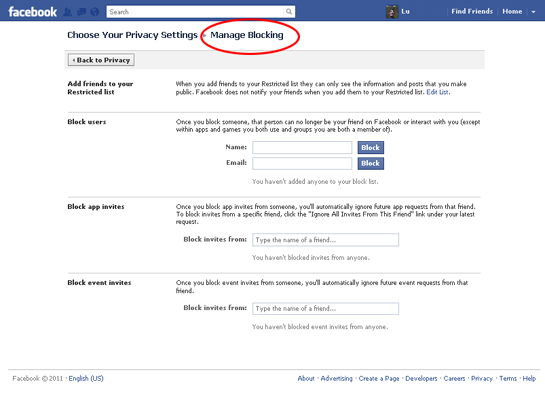The width and height of the screenshot is (545, 399).
Task: Focus friend field under Block event invites
Action: [325, 309]
